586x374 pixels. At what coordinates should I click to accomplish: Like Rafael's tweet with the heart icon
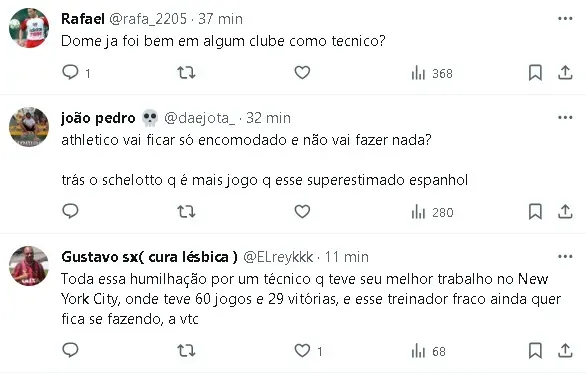tap(302, 72)
